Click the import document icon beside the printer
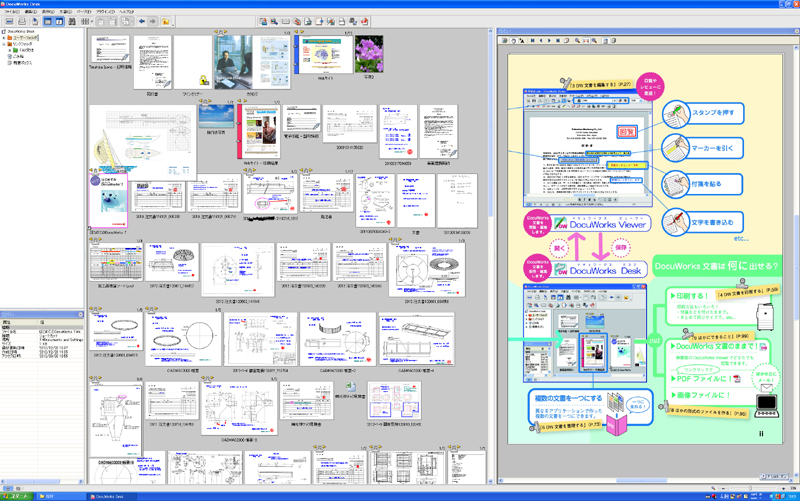Viewport: 800px width, 501px height. [35, 21]
